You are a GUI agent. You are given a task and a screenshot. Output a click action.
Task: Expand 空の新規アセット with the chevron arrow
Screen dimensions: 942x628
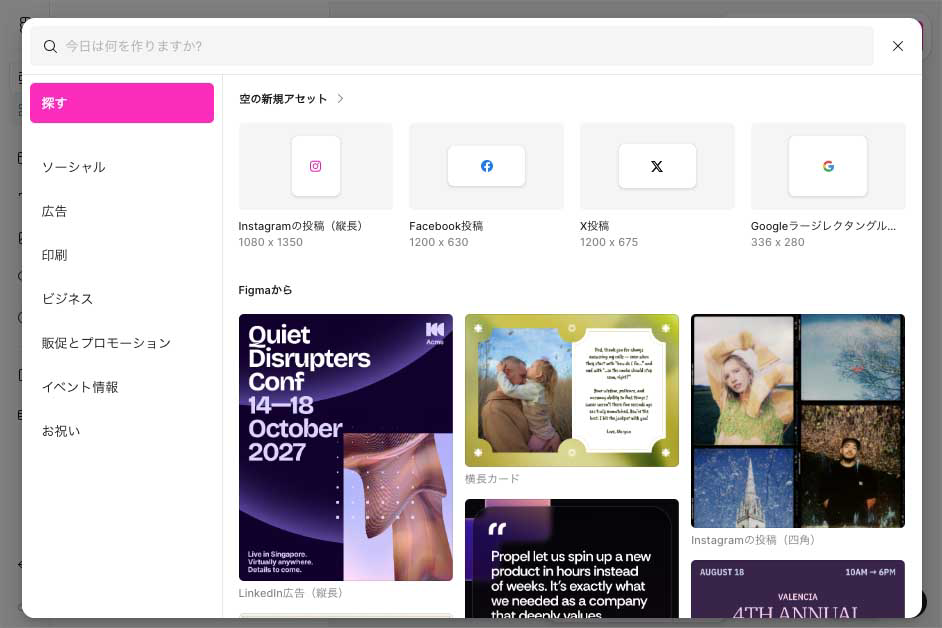[341, 99]
